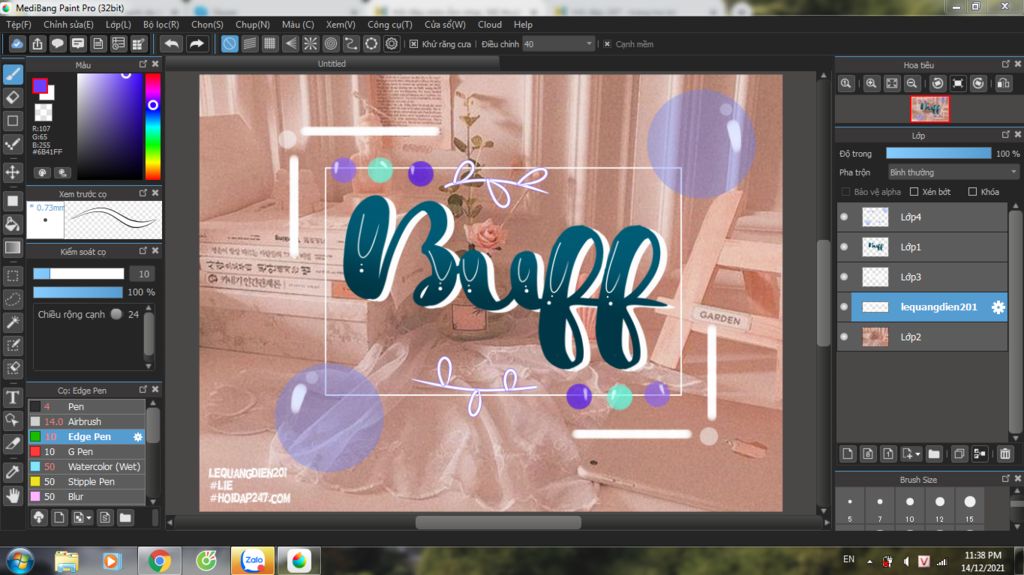Viewport: 1024px width, 575px height.
Task: Turn off snap in toolbar
Action: tap(229, 44)
